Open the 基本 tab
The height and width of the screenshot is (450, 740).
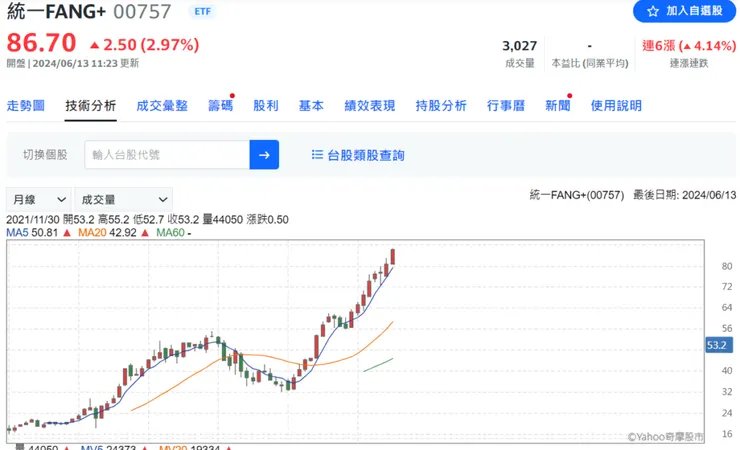coord(311,106)
